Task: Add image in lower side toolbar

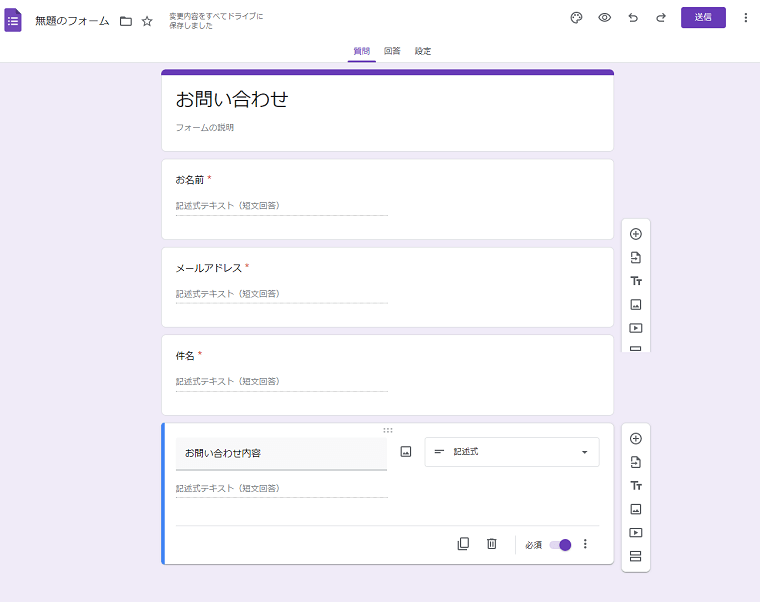Action: (x=636, y=509)
